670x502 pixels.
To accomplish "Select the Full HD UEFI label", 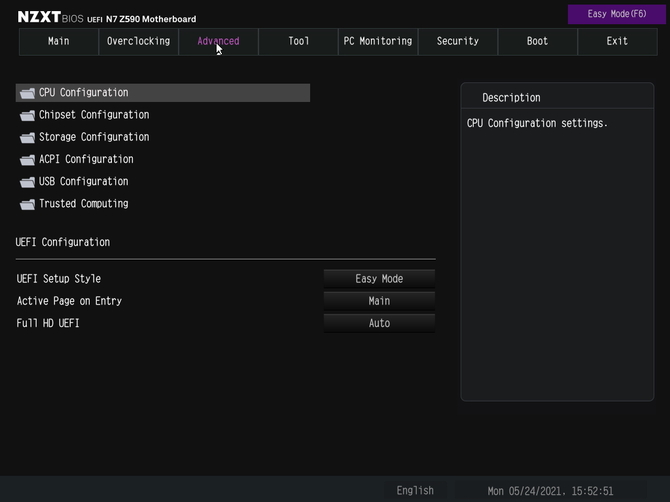I will pyautogui.click(x=48, y=323).
